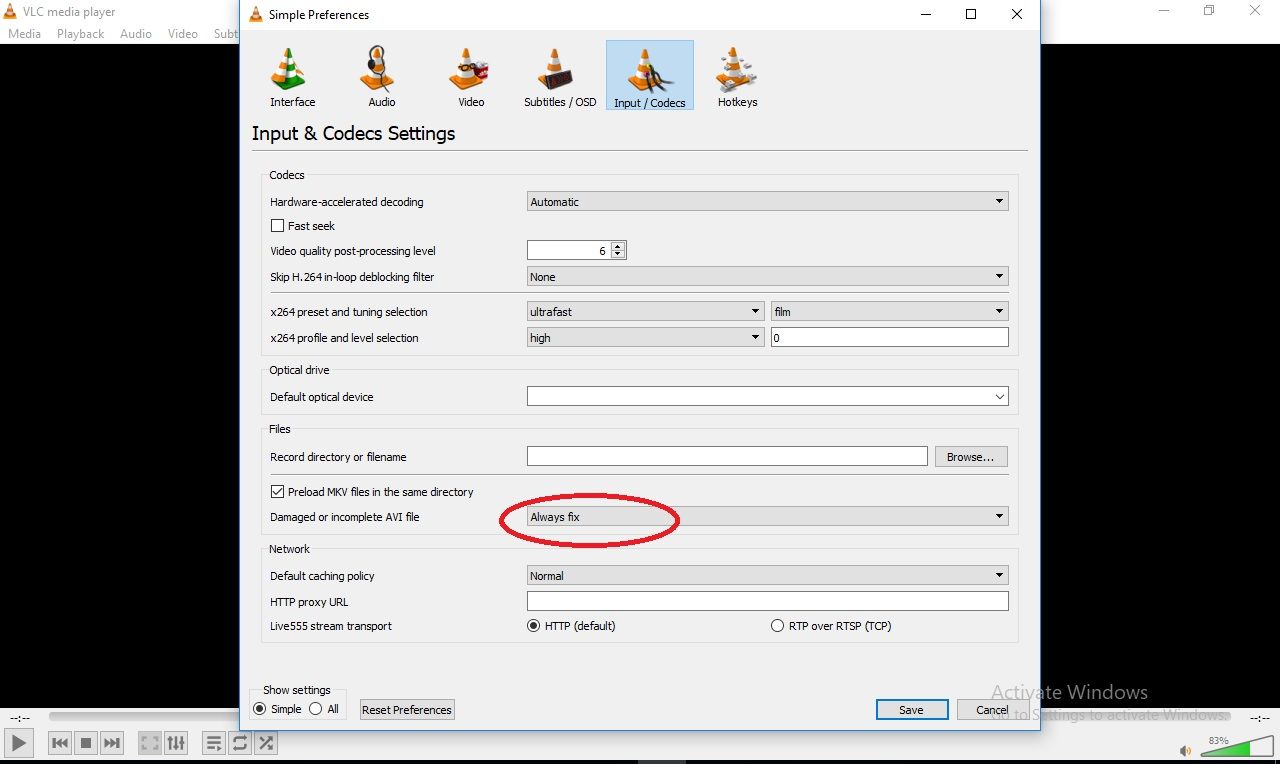This screenshot has height=764, width=1284.
Task: Click the Browse... button
Action: tap(970, 456)
